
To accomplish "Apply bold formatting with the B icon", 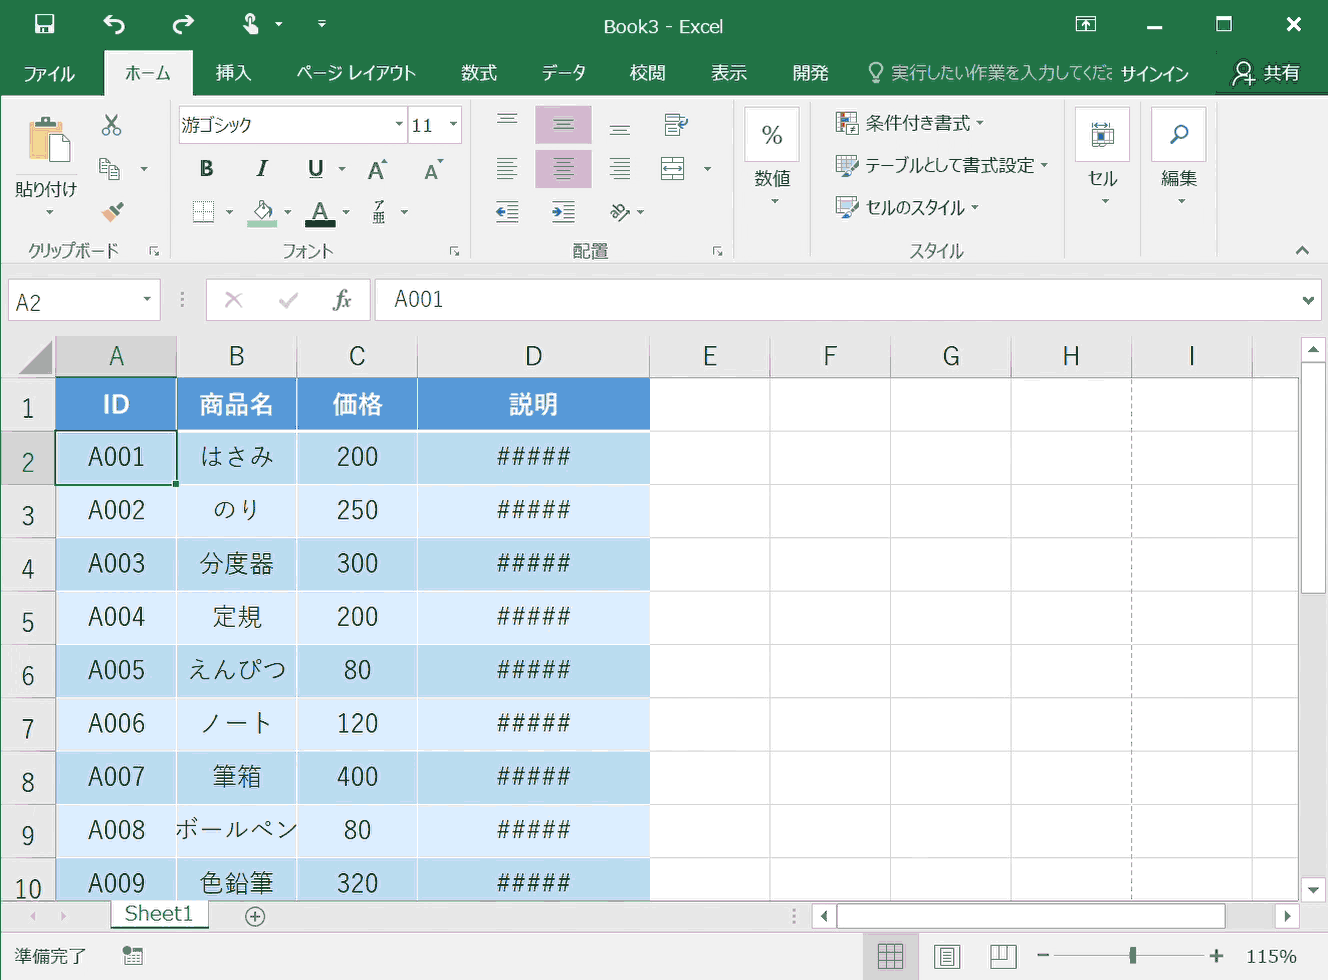I will point(206,168).
